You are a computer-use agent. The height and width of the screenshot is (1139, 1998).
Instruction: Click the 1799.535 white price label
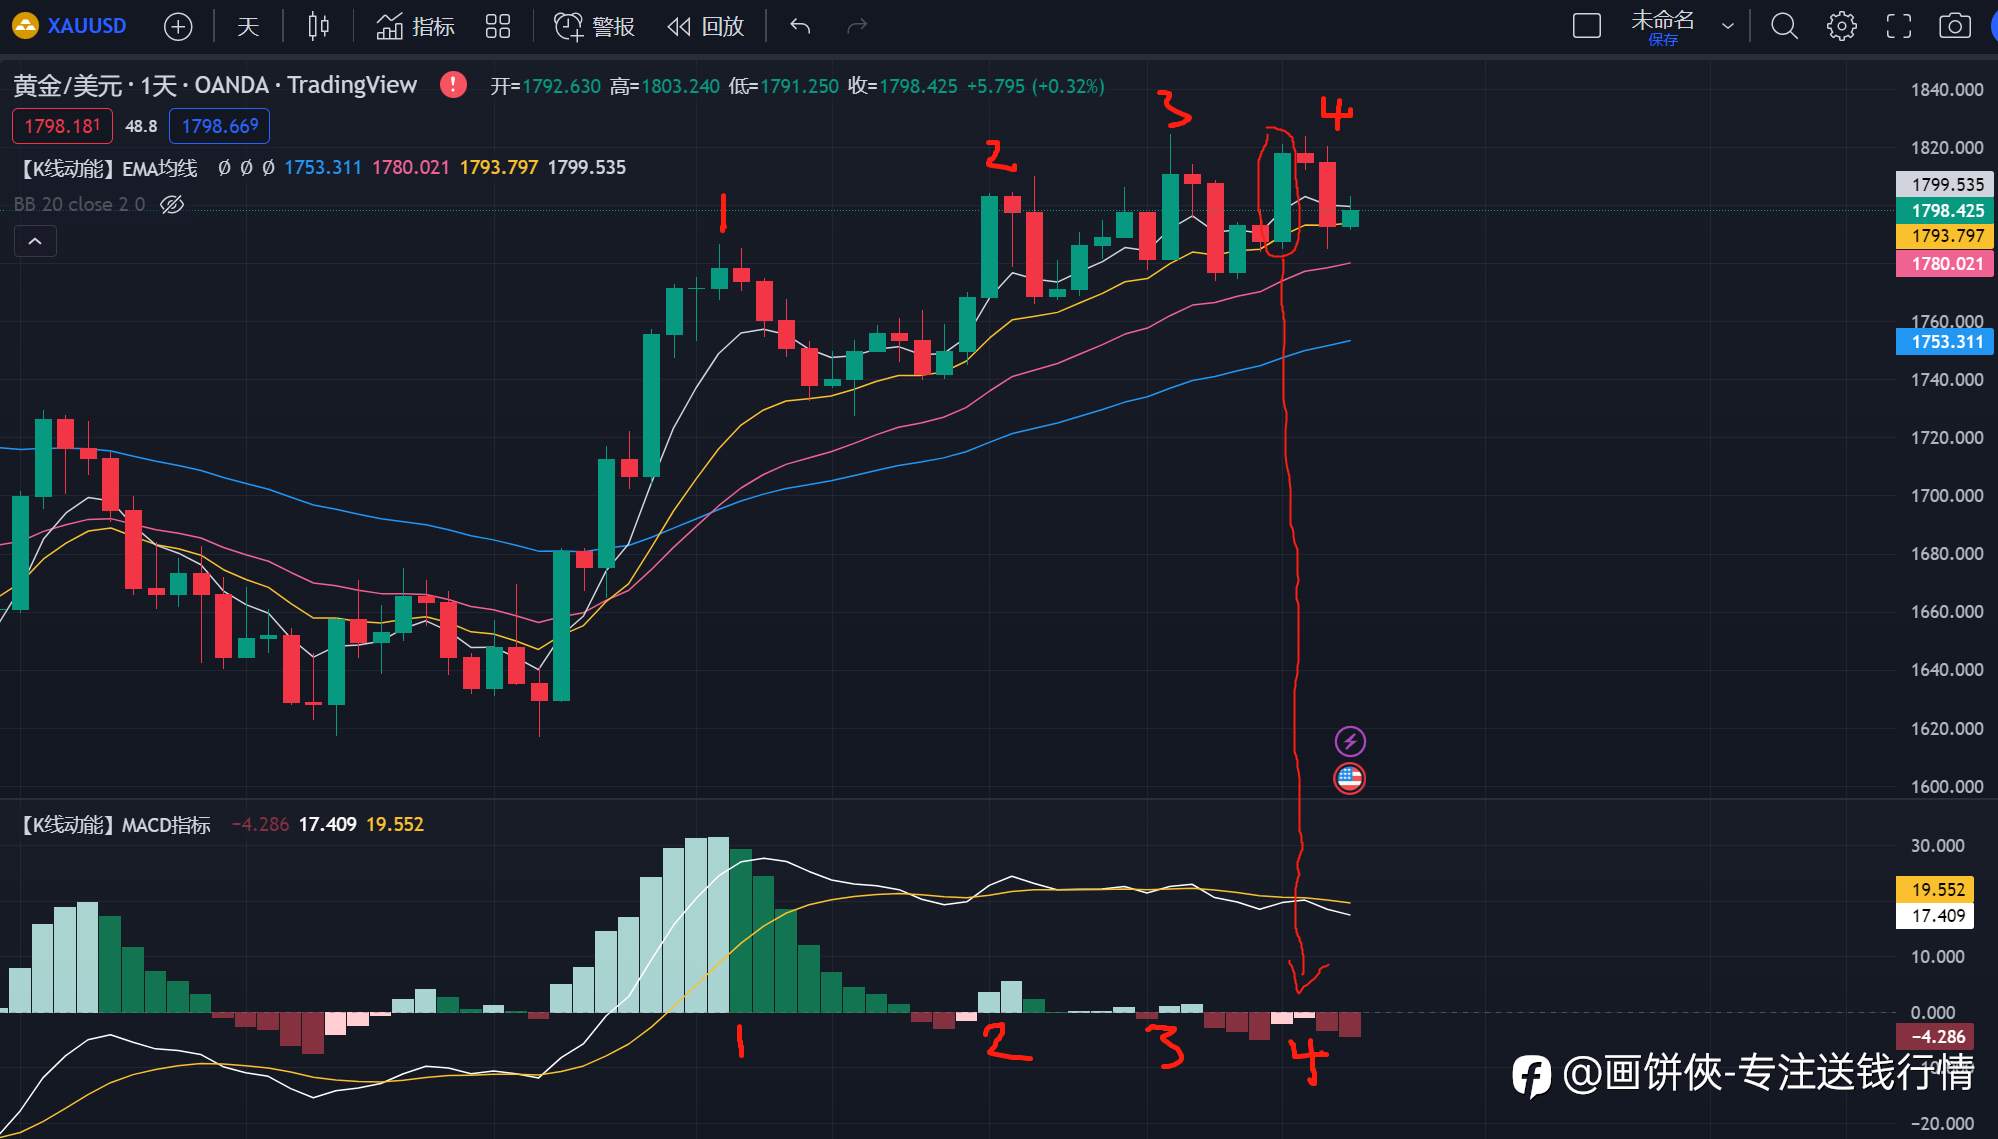[x=1945, y=184]
